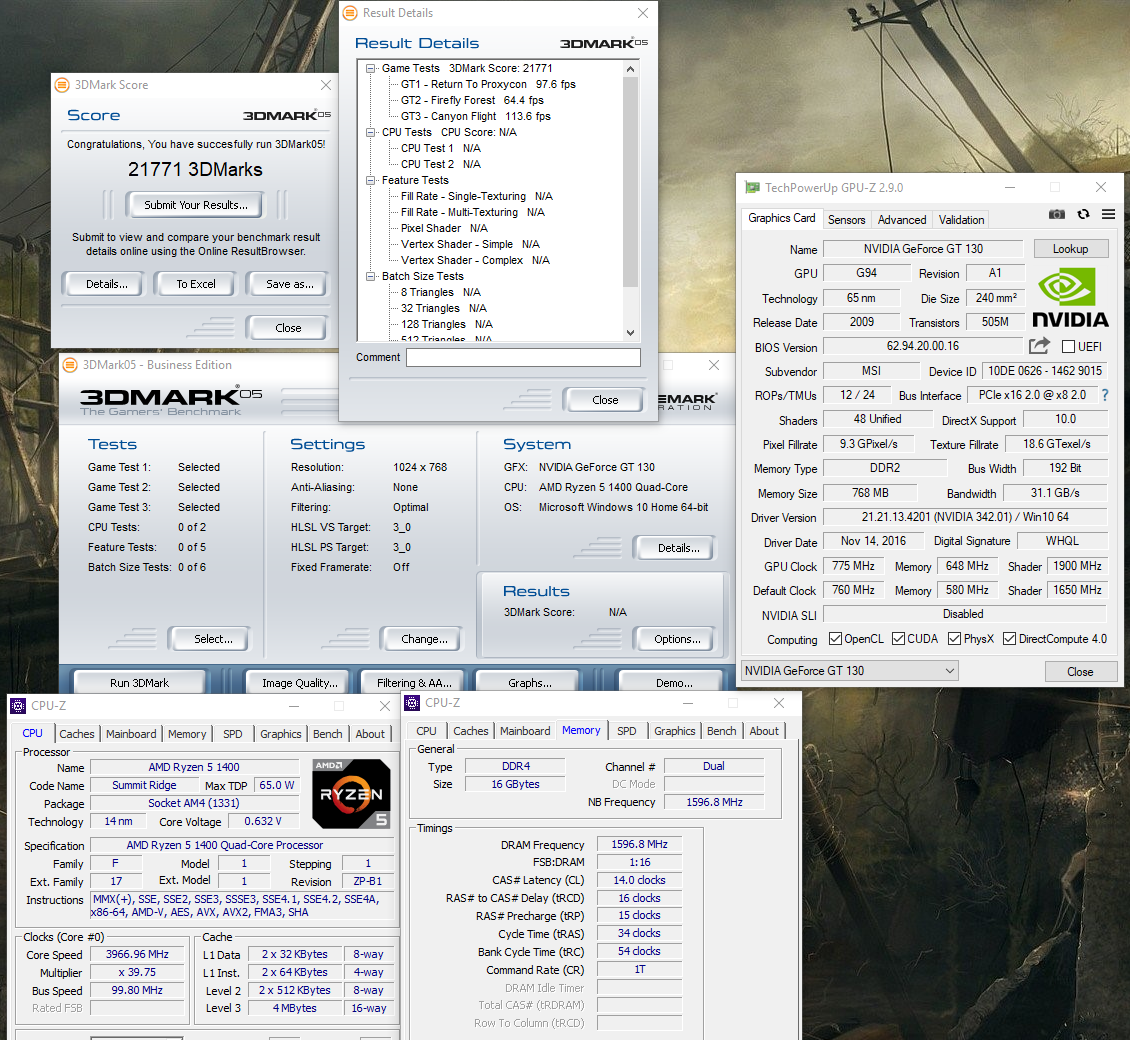Open Caches tab in left CPU-Z window
Screen dimensions: 1130x1040
(x=76, y=734)
